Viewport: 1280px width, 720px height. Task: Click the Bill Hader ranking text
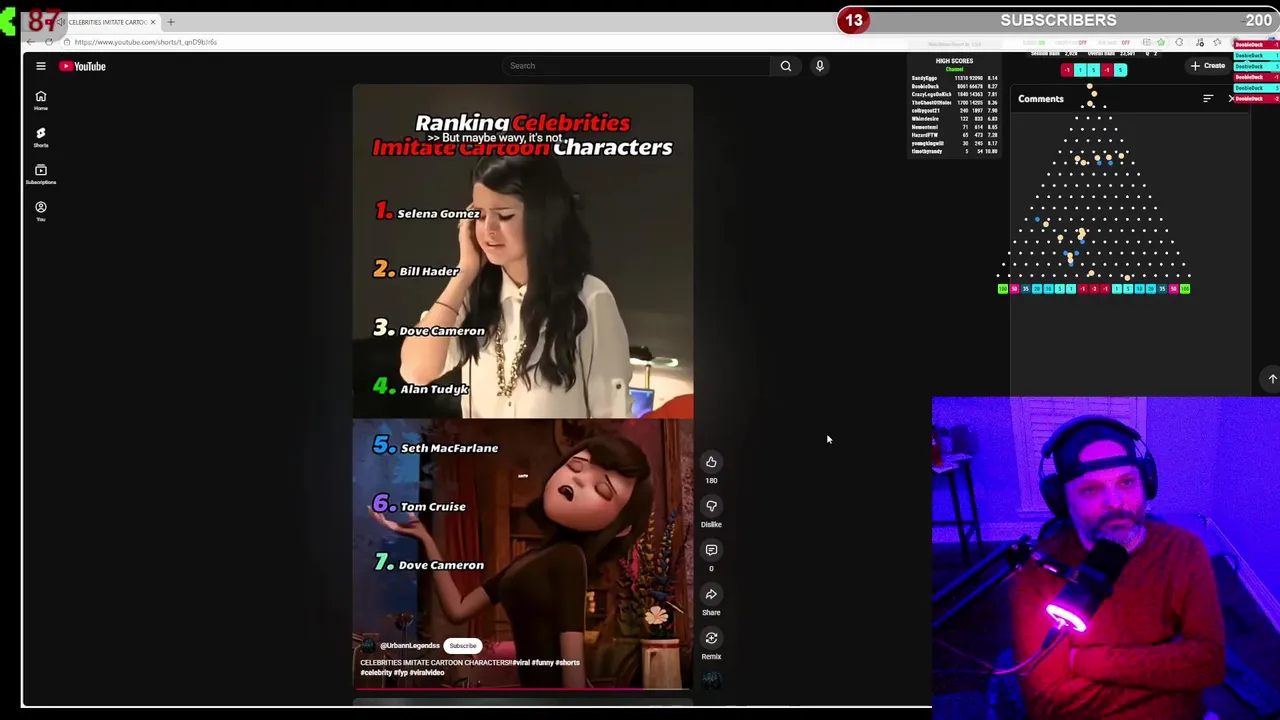pos(429,272)
